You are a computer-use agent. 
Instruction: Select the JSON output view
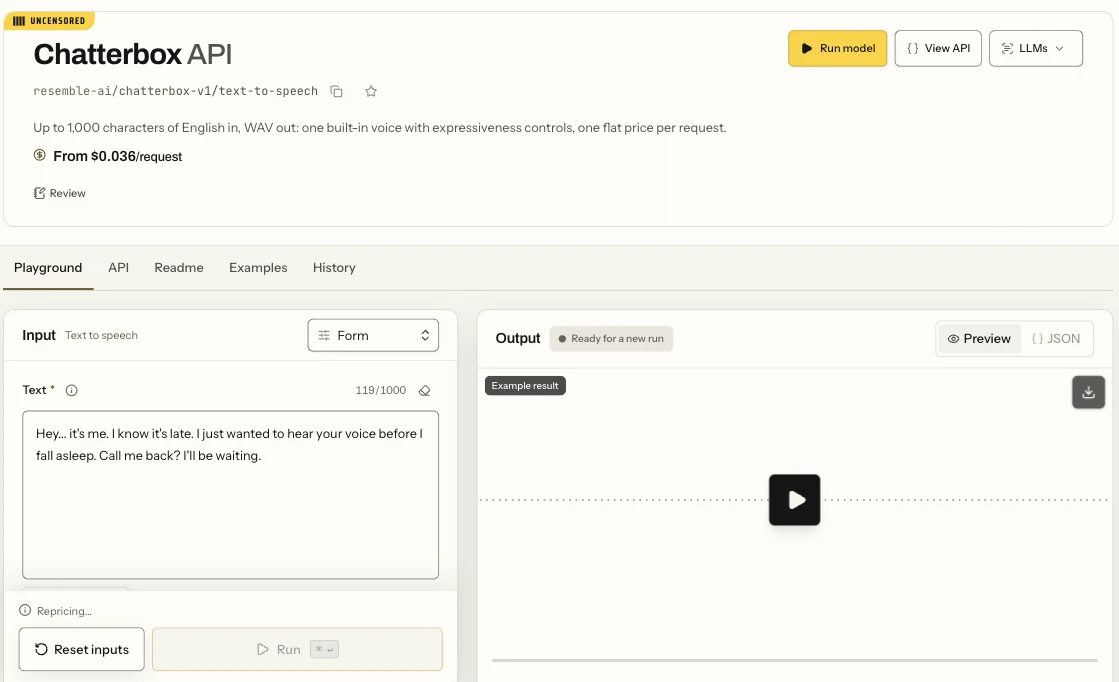[x=1056, y=339]
